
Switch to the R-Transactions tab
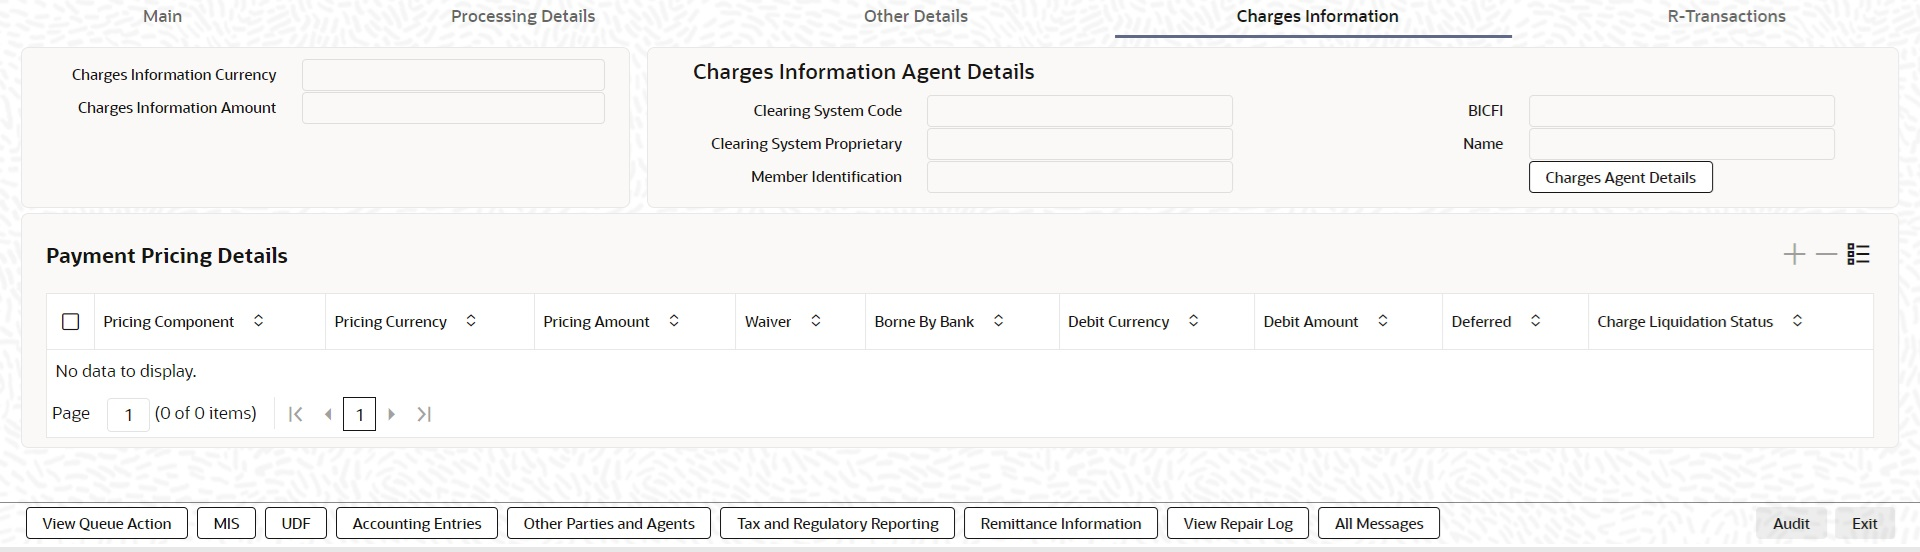point(1726,16)
